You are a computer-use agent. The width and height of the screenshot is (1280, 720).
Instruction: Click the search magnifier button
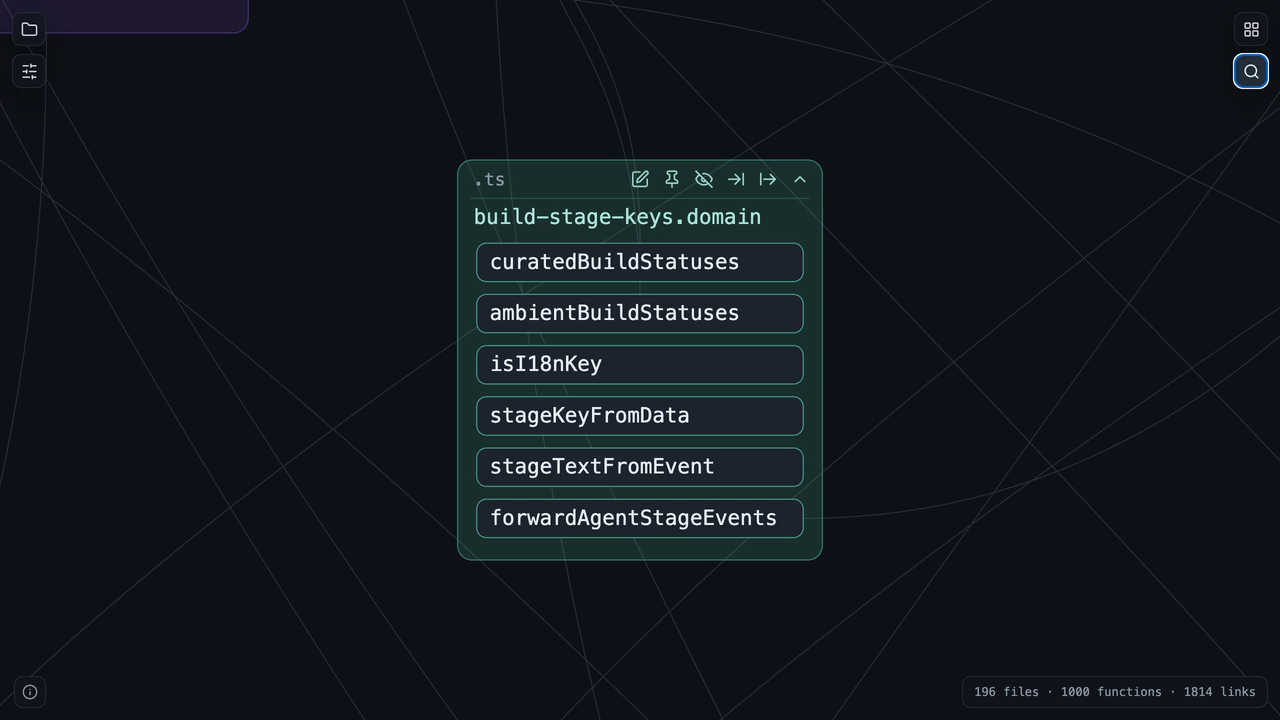(x=1251, y=71)
